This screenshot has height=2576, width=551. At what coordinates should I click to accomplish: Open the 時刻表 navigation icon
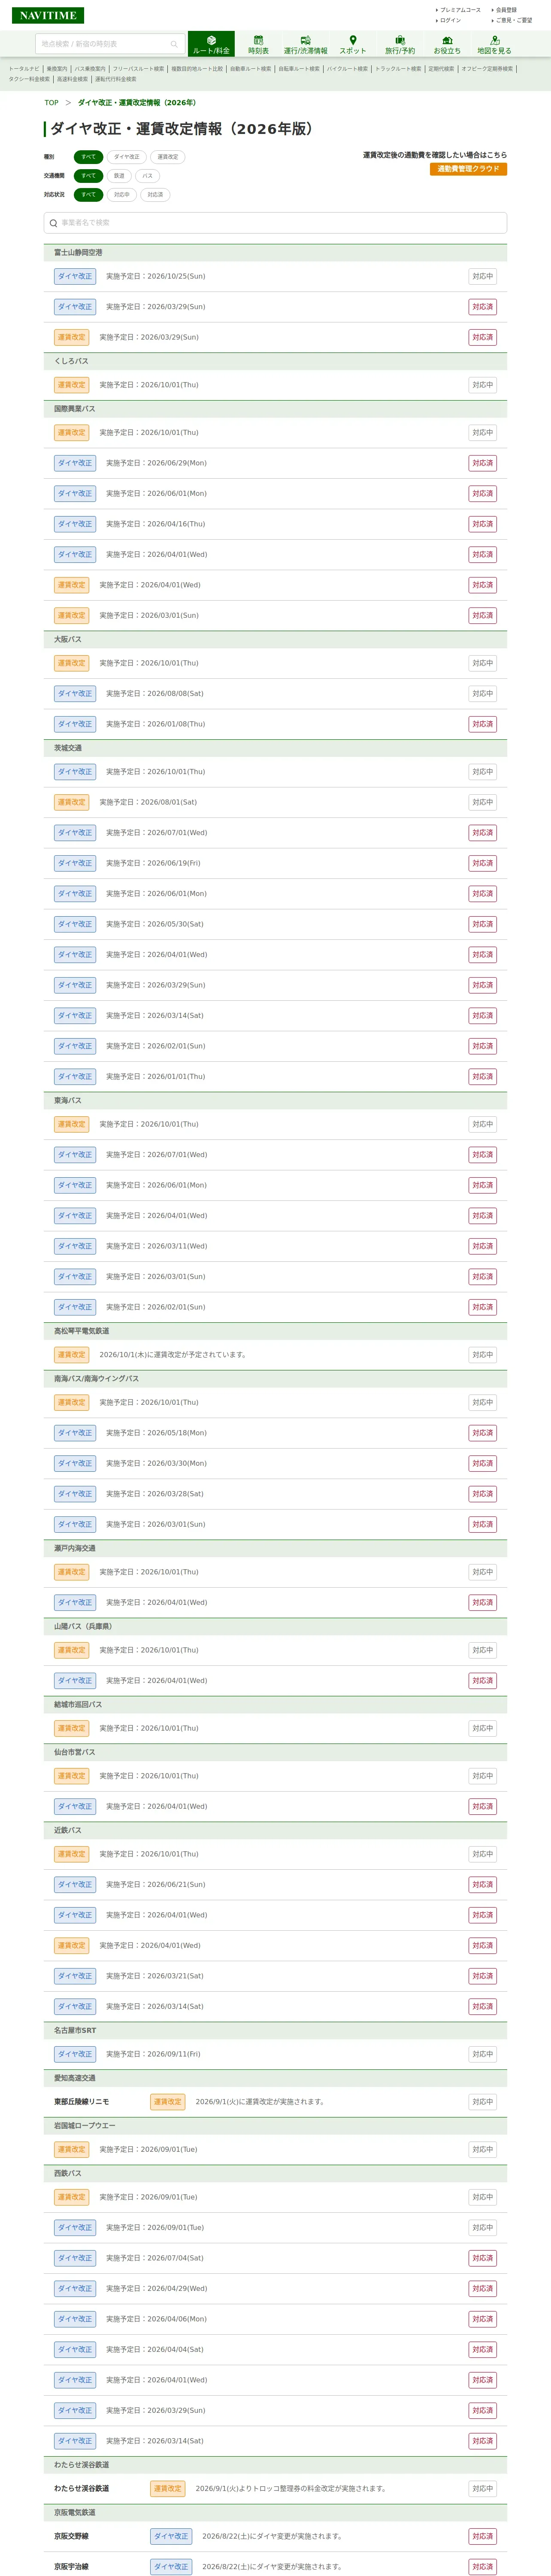coord(258,44)
